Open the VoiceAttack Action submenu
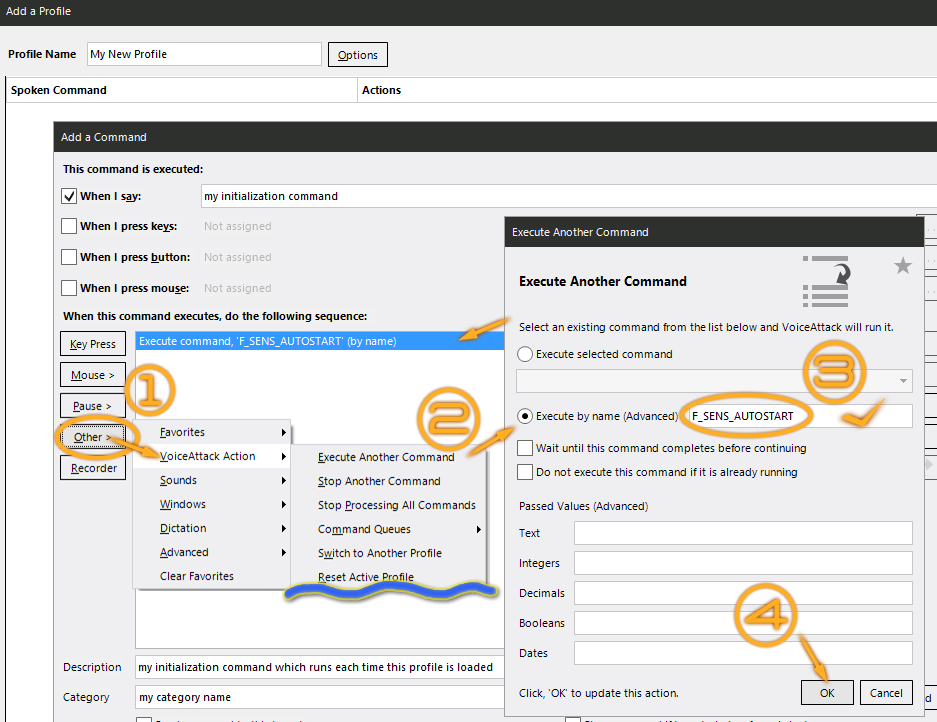 (x=208, y=456)
